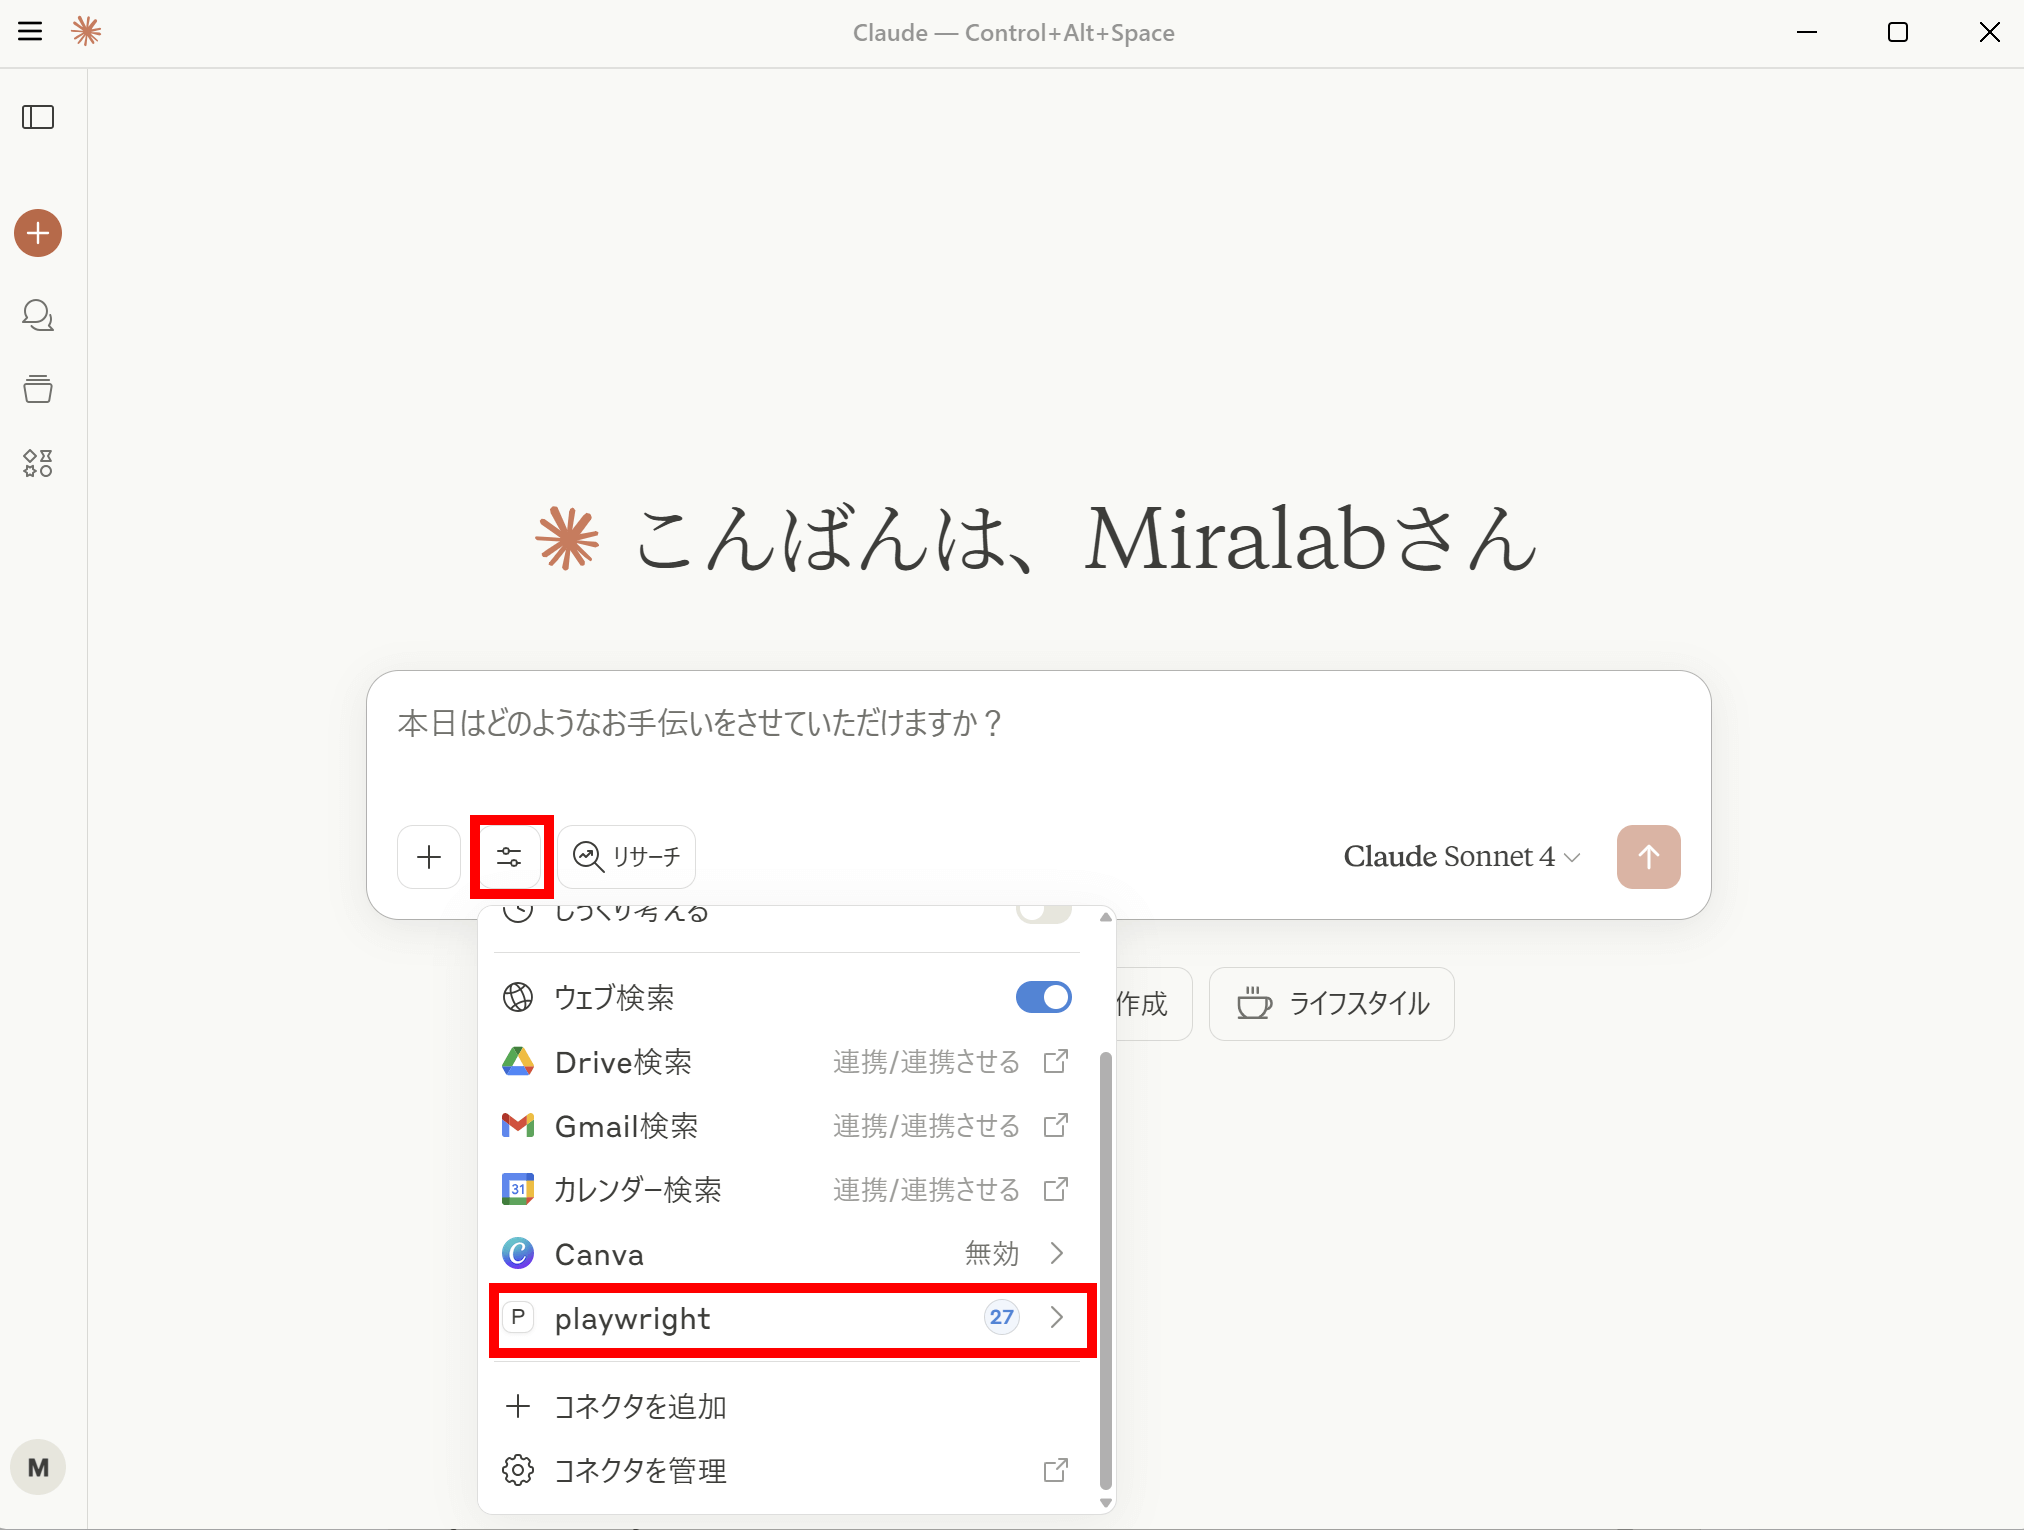Click 連携/連携させる for Gmail検索
Screen dimensions: 2024x1530
[x=926, y=1125]
